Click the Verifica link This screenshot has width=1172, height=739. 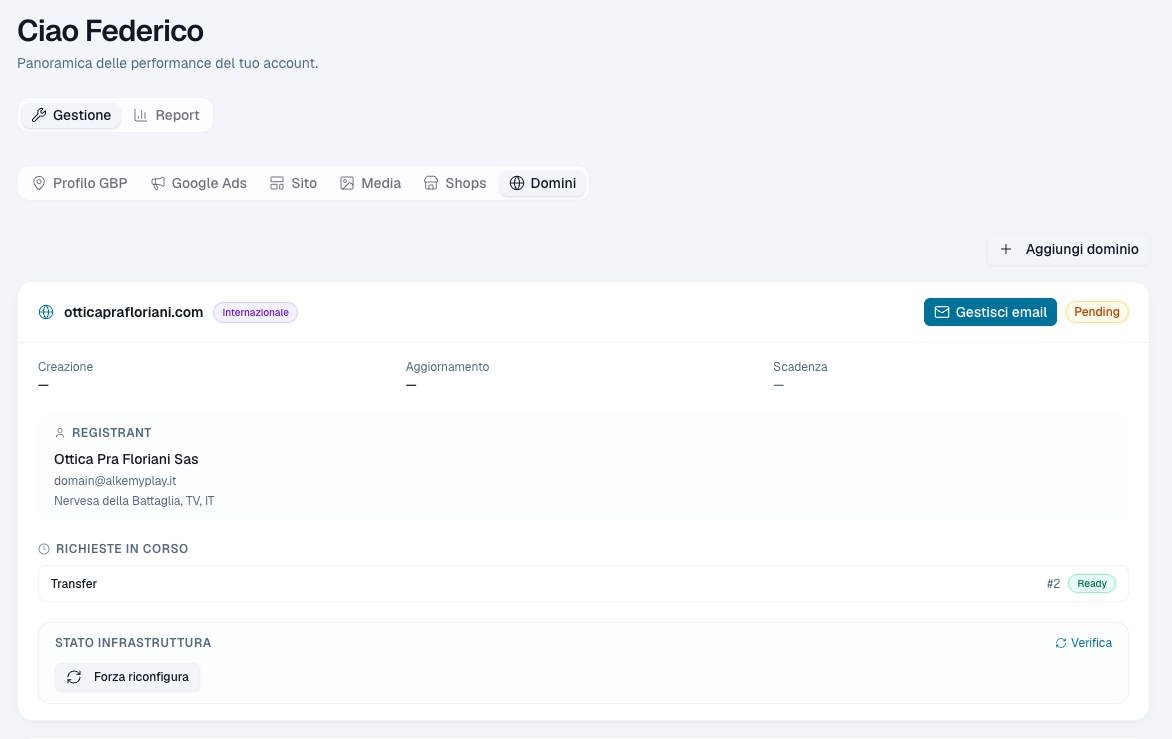coord(1083,643)
